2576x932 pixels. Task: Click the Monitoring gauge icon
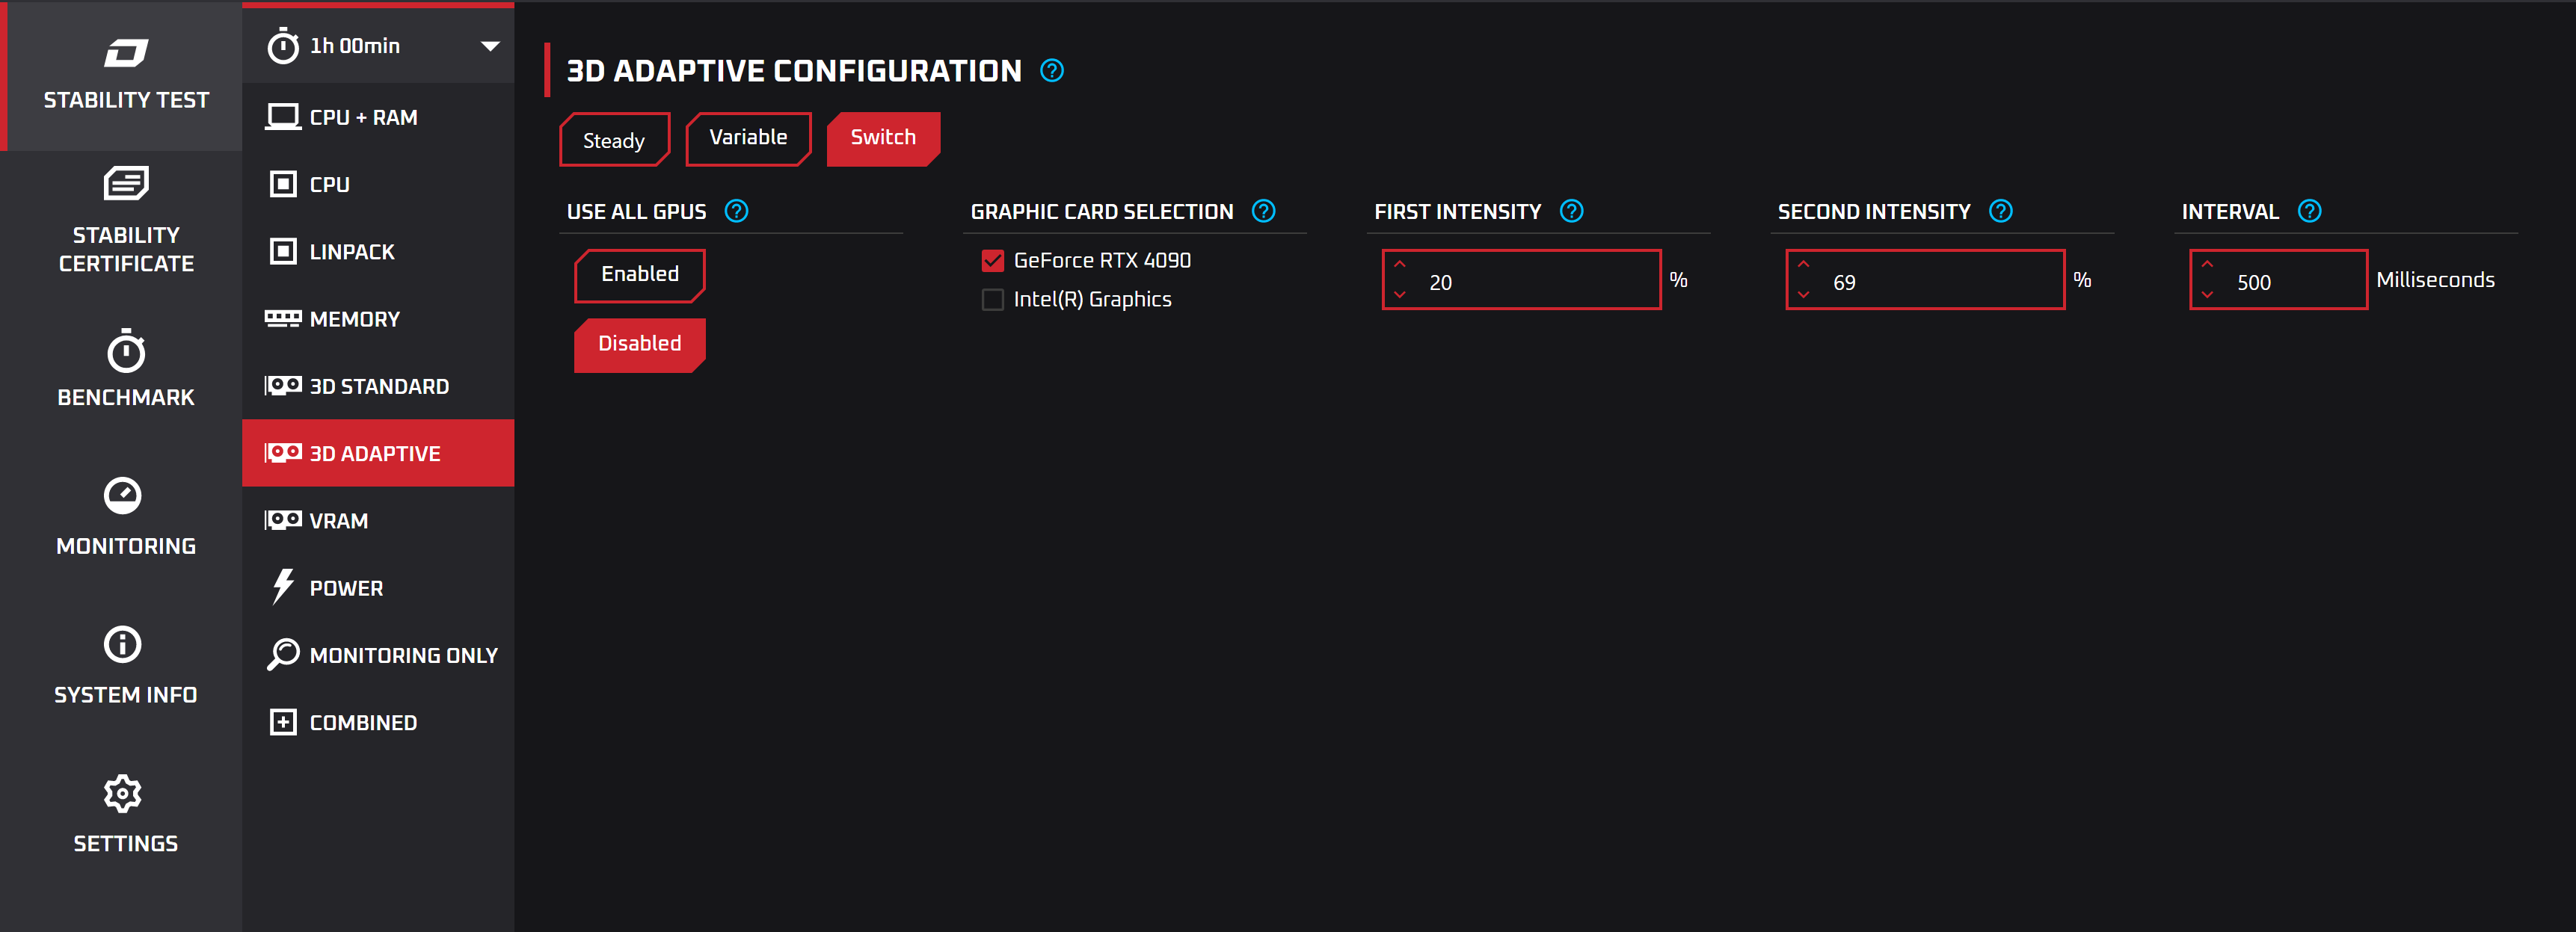[123, 496]
